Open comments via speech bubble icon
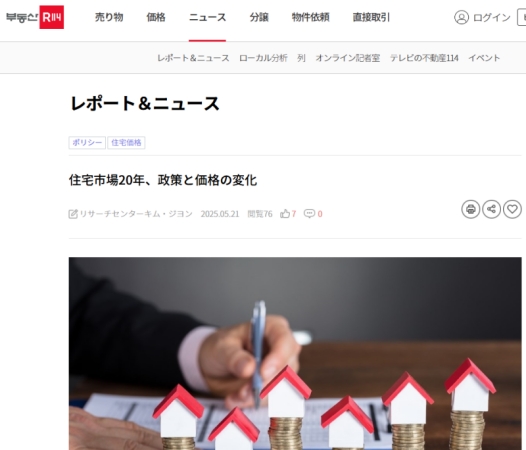The width and height of the screenshot is (526, 450). pyautogui.click(x=309, y=214)
